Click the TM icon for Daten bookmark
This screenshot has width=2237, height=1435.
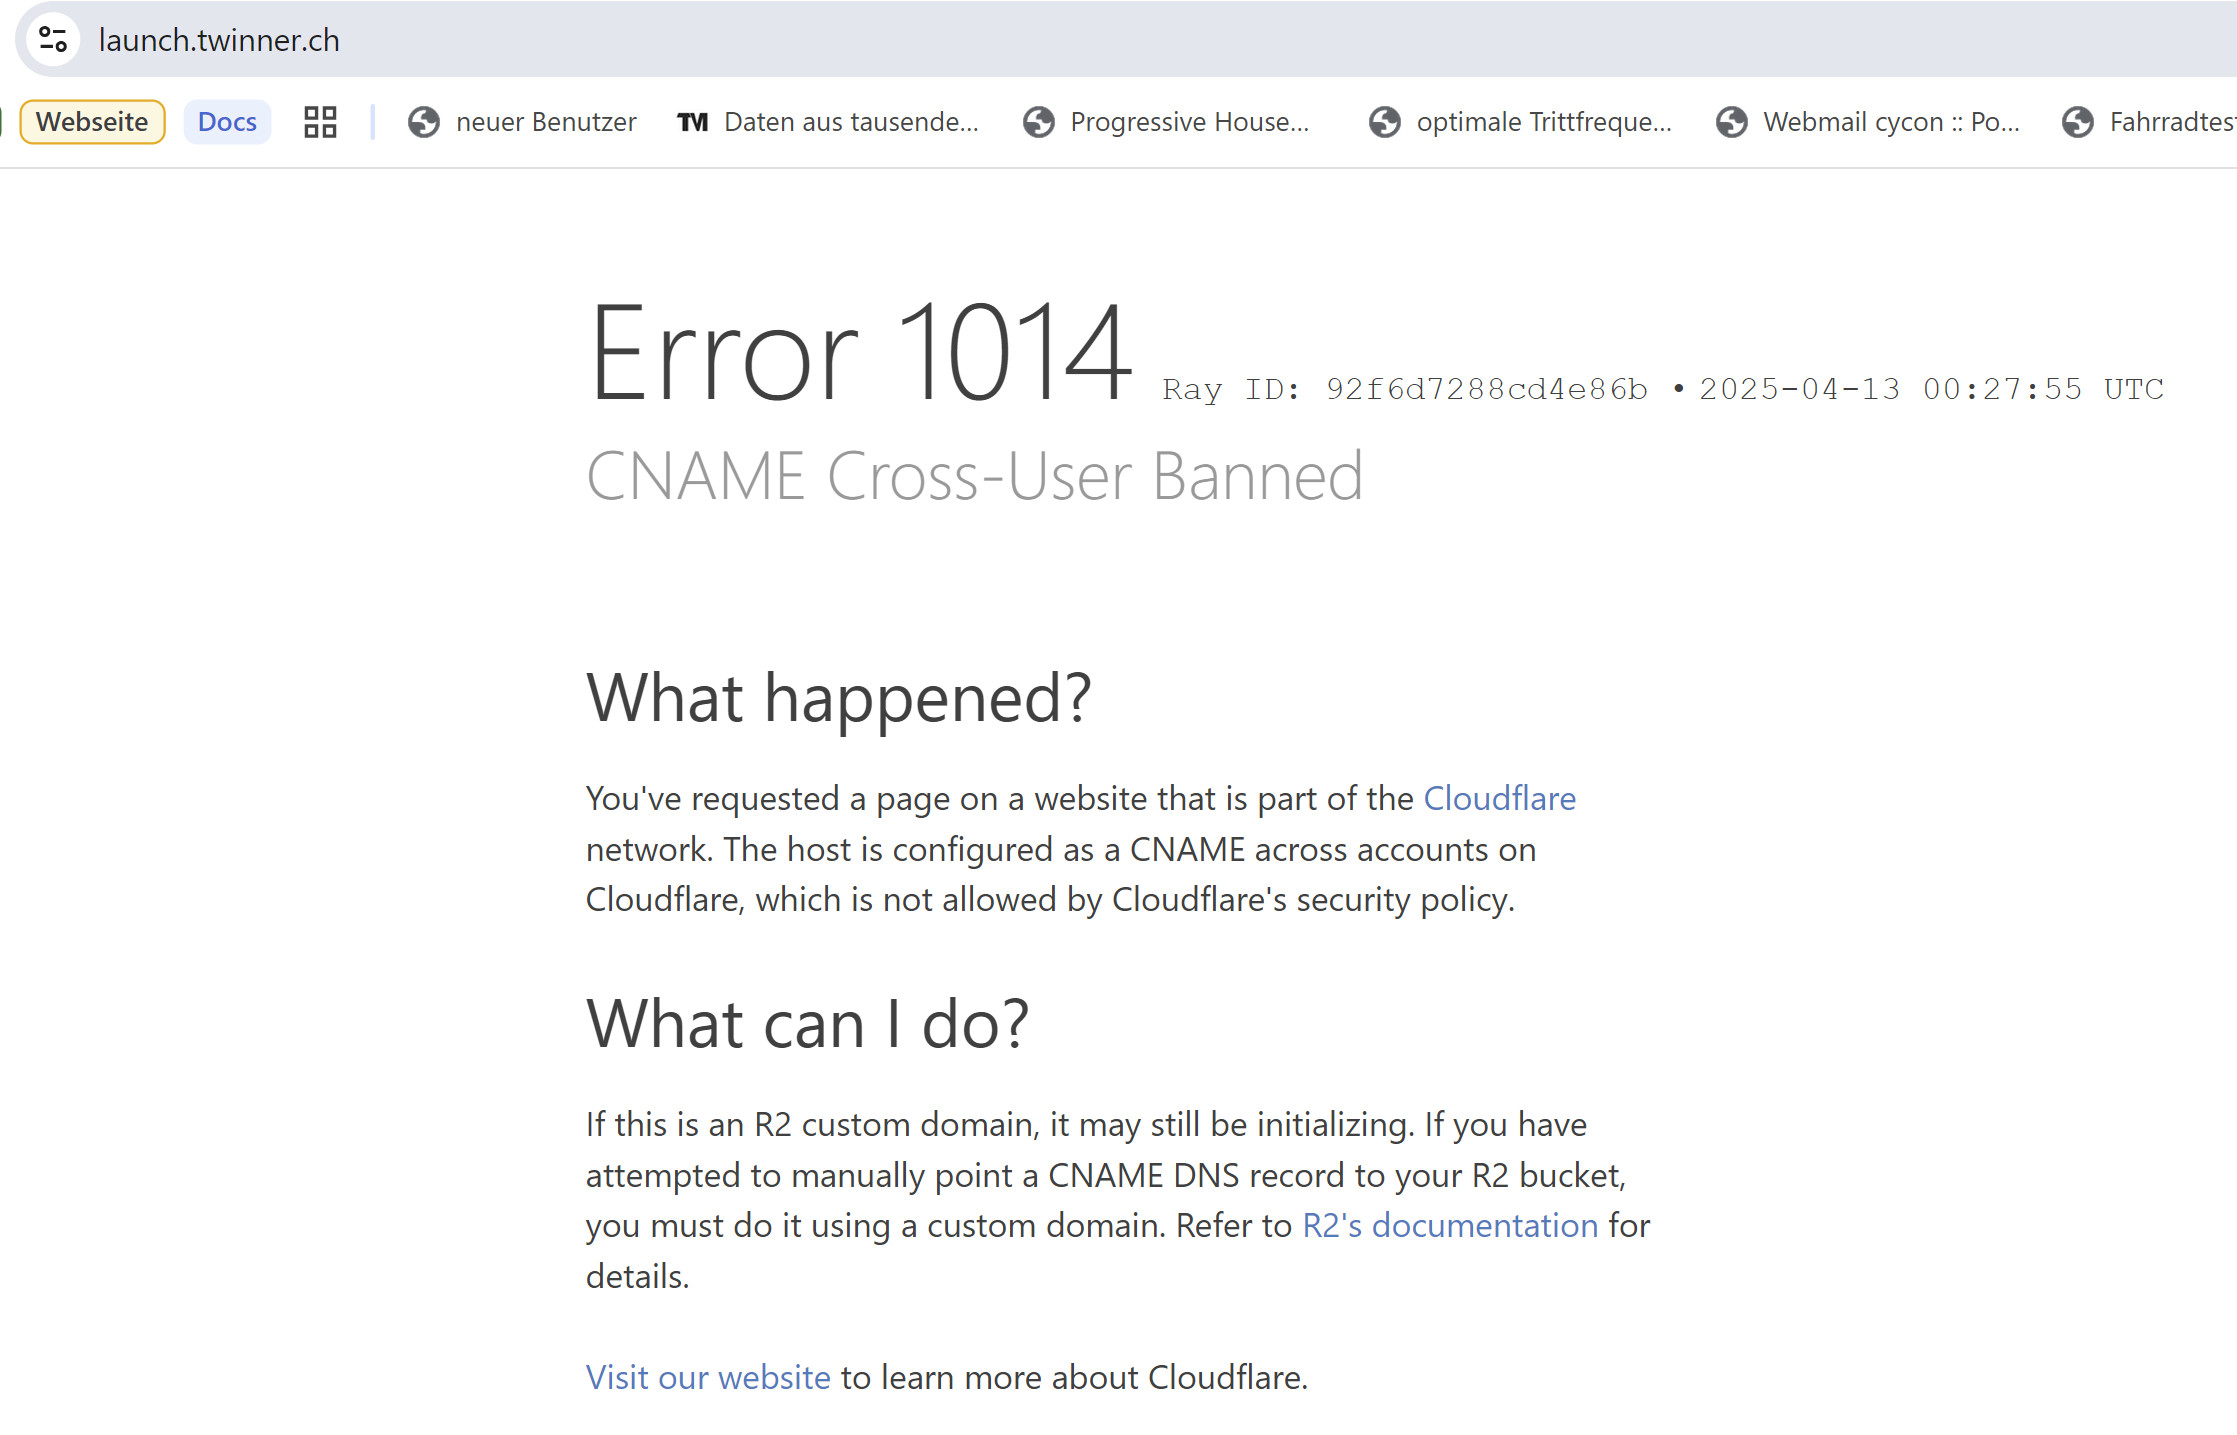click(x=692, y=122)
